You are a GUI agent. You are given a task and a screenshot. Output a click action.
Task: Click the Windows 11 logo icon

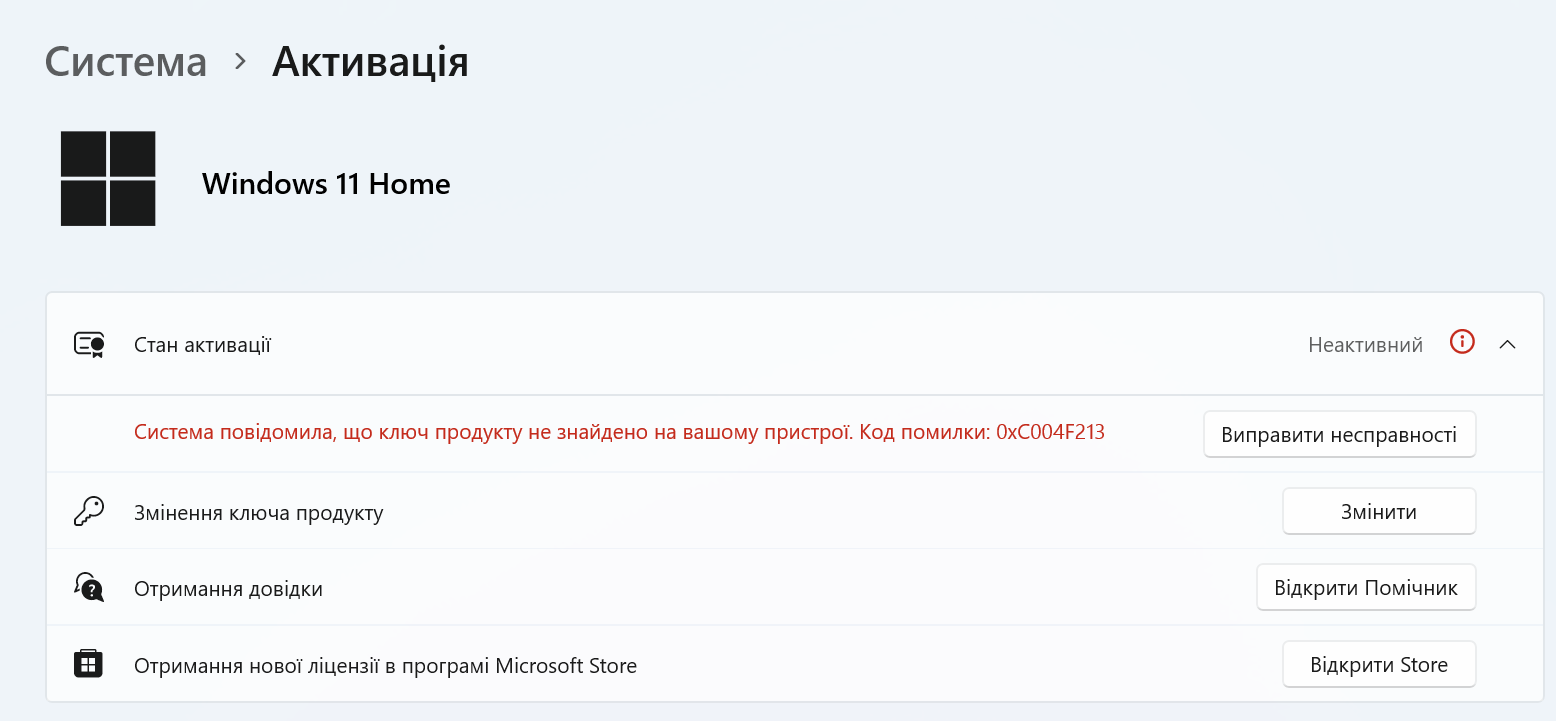pos(107,178)
